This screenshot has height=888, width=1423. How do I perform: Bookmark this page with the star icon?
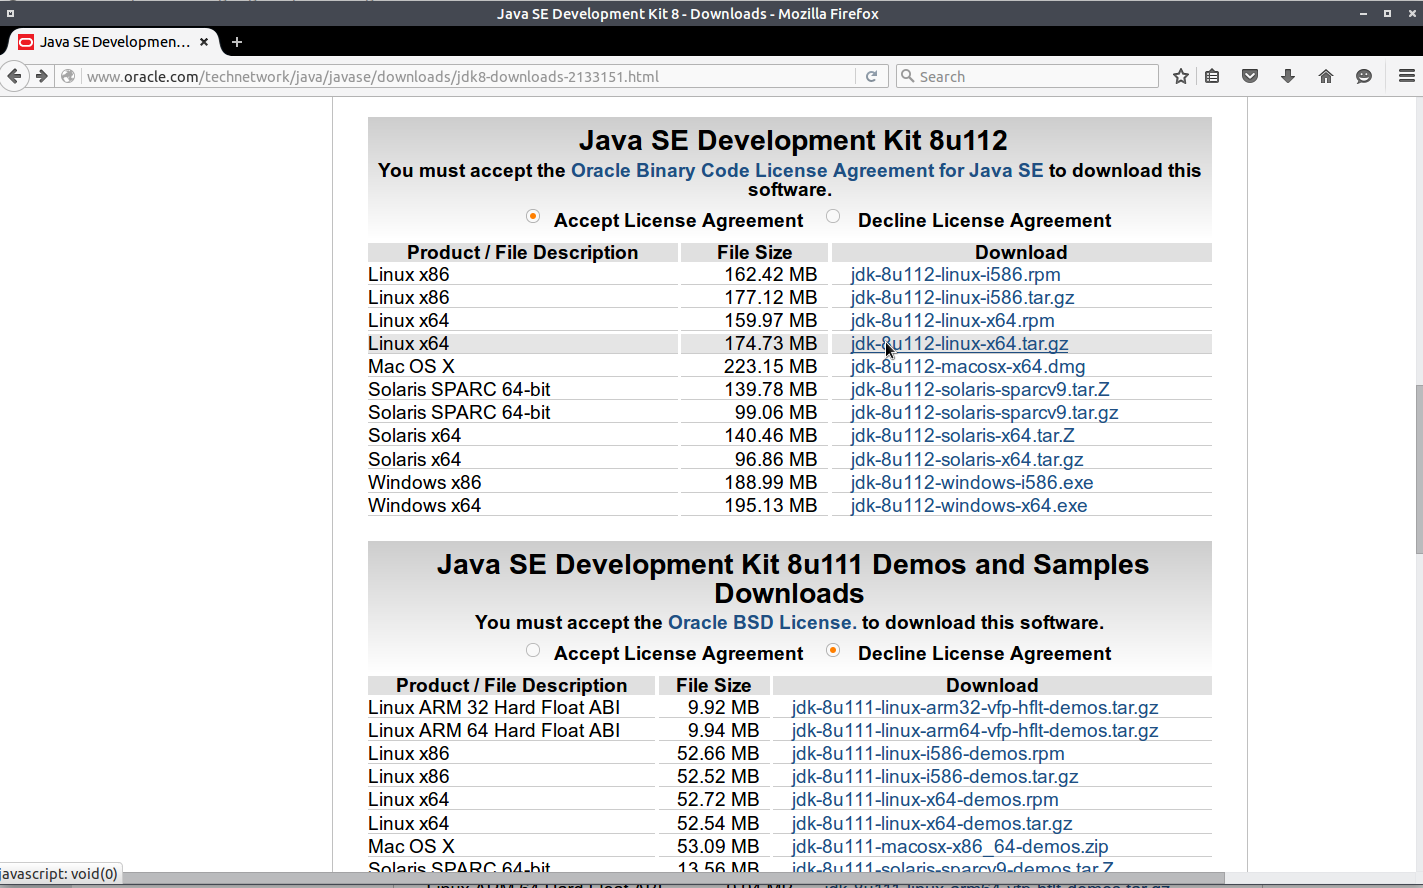pos(1181,76)
